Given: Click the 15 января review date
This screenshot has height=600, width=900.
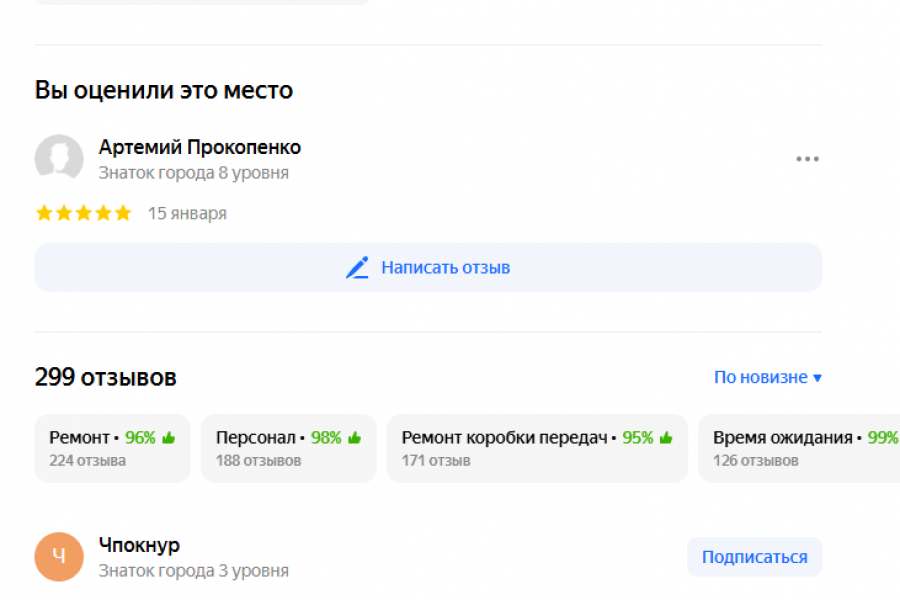Looking at the screenshot, I should (x=187, y=213).
